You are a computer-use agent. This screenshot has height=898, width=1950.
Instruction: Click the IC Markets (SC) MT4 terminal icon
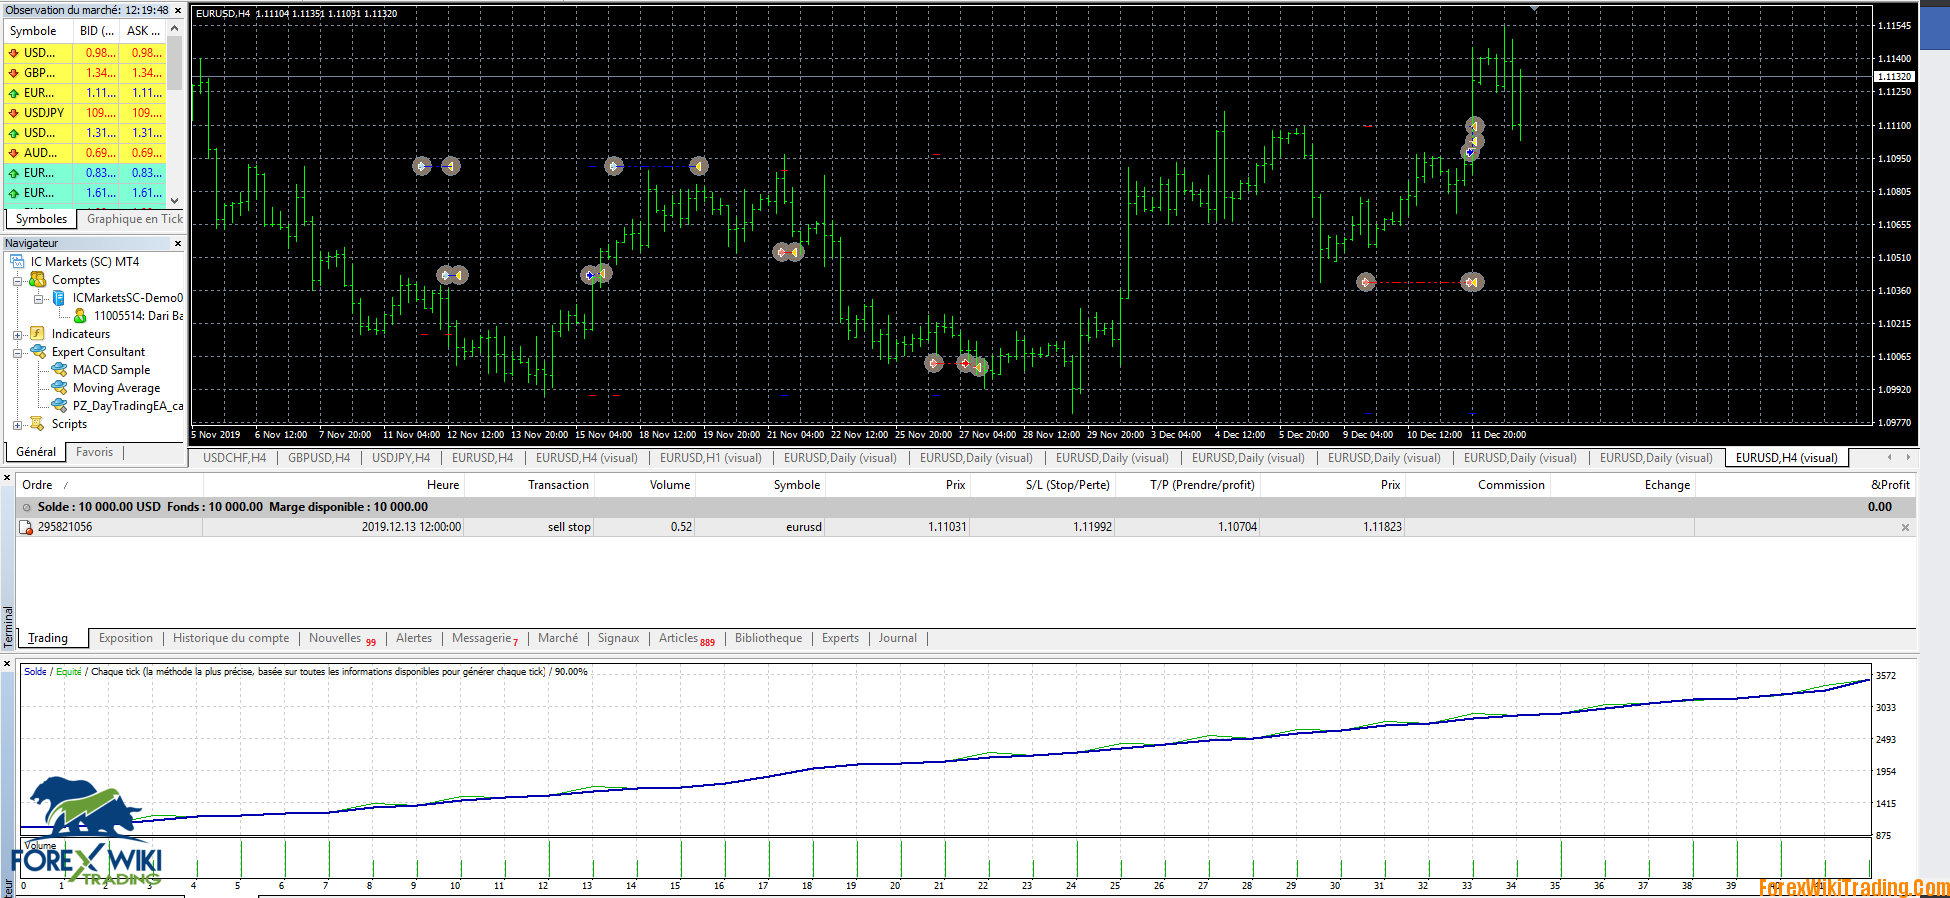tap(17, 262)
